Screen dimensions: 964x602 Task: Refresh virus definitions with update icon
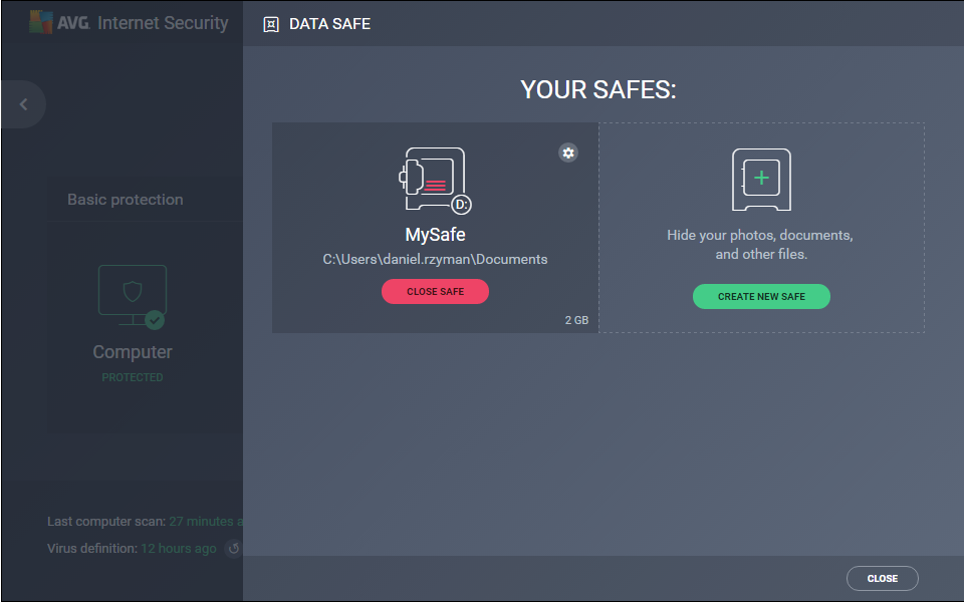pyautogui.click(x=234, y=548)
